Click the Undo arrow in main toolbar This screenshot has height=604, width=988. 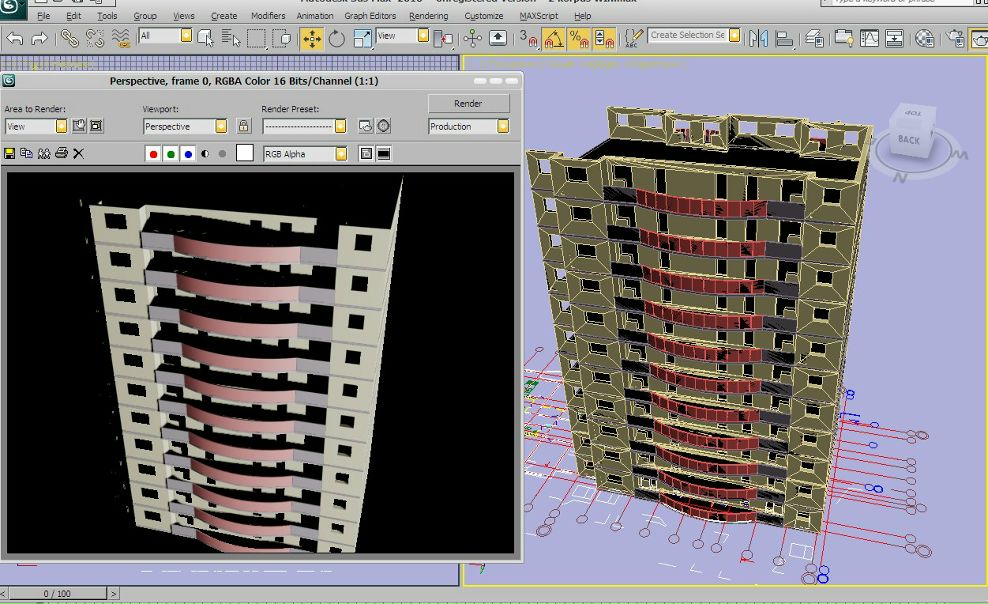point(14,38)
